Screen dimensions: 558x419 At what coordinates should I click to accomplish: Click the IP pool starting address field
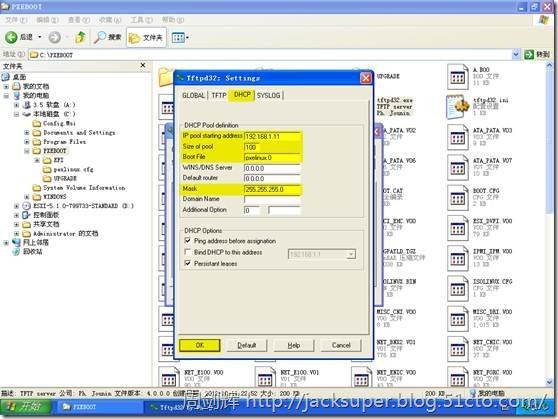click(x=272, y=136)
